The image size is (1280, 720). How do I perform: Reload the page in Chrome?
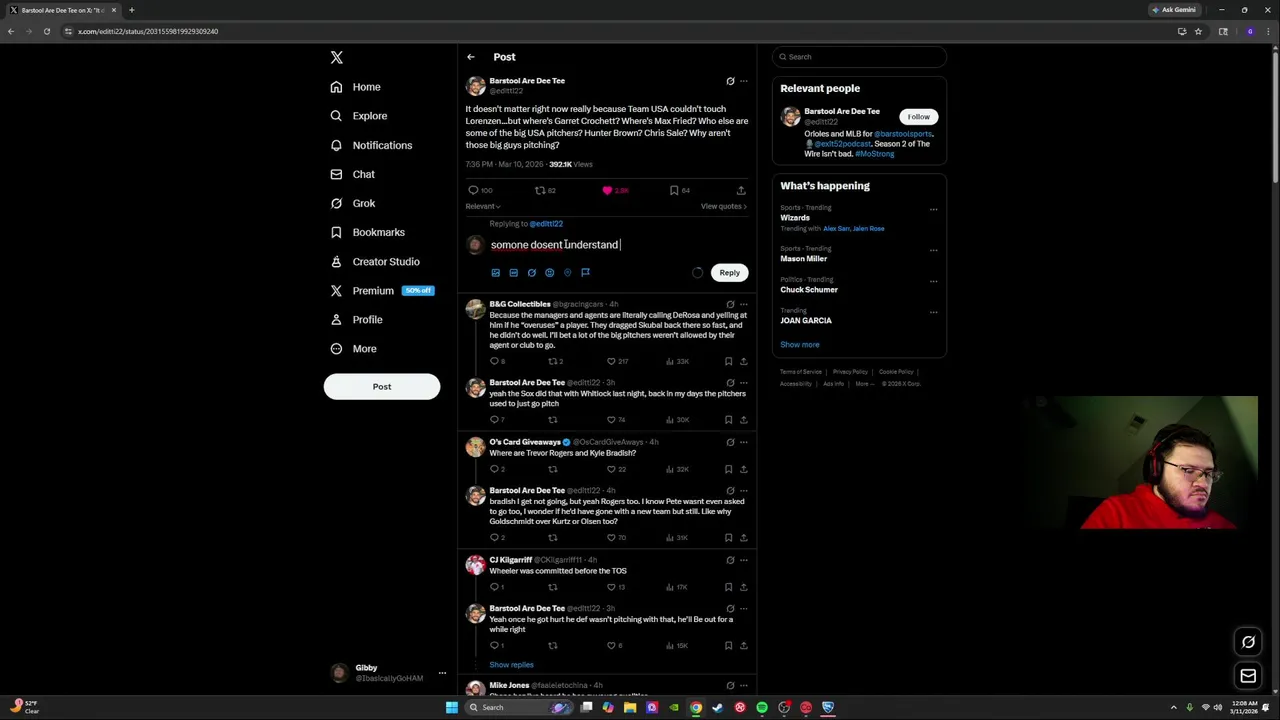46,31
